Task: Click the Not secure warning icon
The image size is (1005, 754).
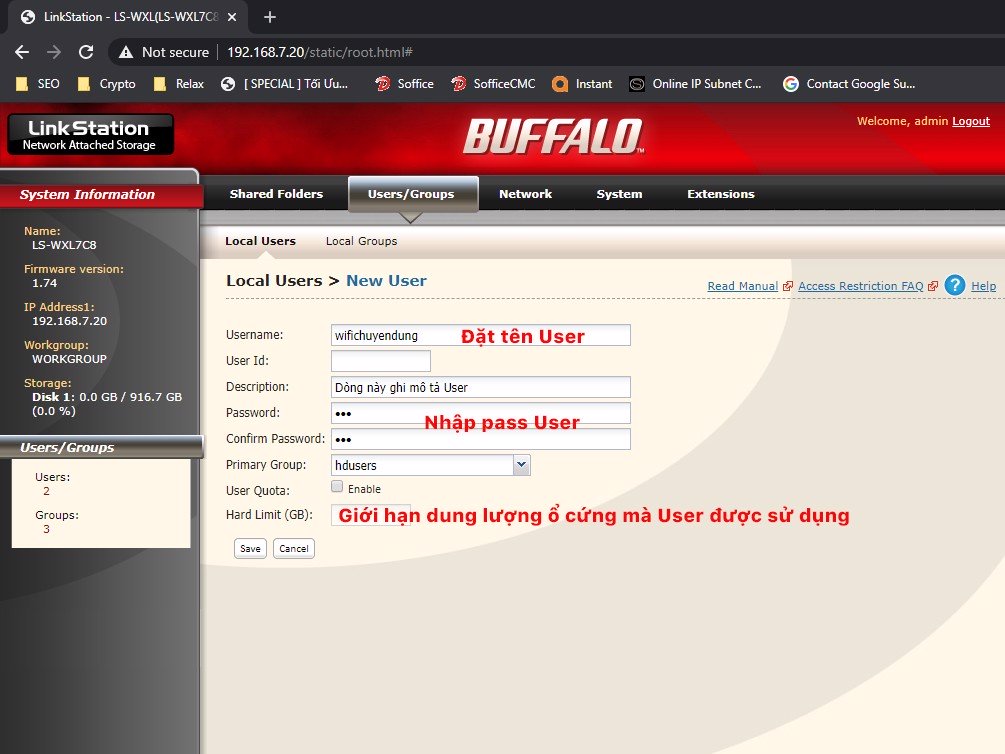Action: [126, 52]
